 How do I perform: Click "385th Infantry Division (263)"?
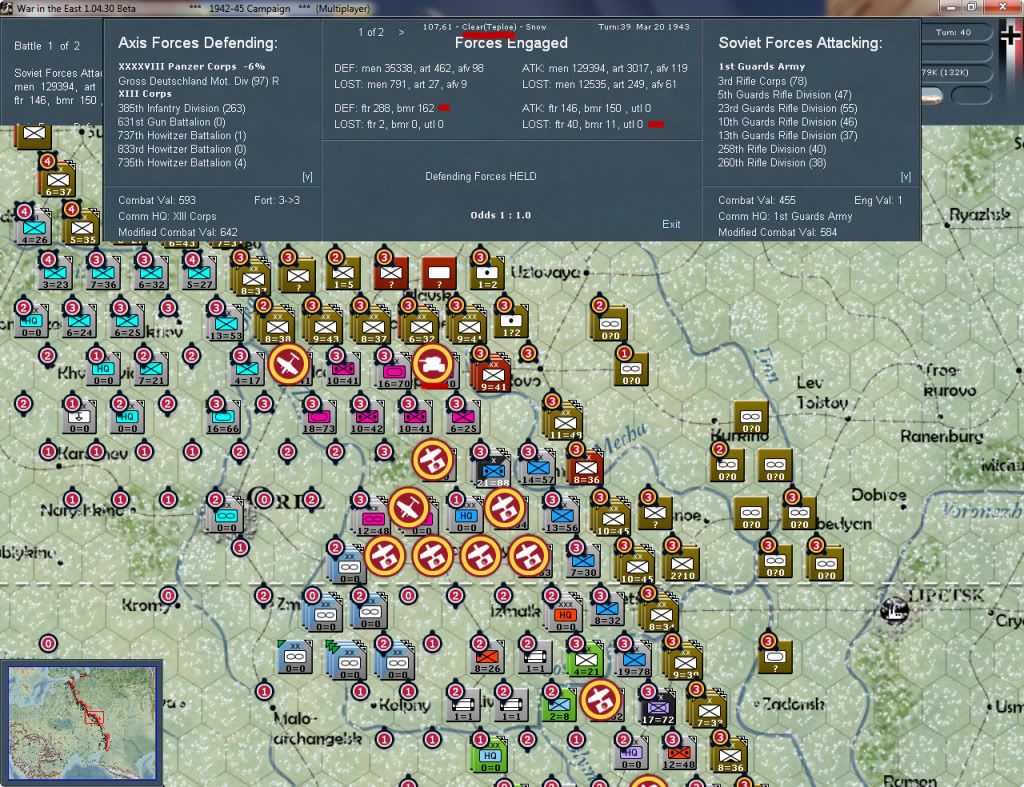182,108
